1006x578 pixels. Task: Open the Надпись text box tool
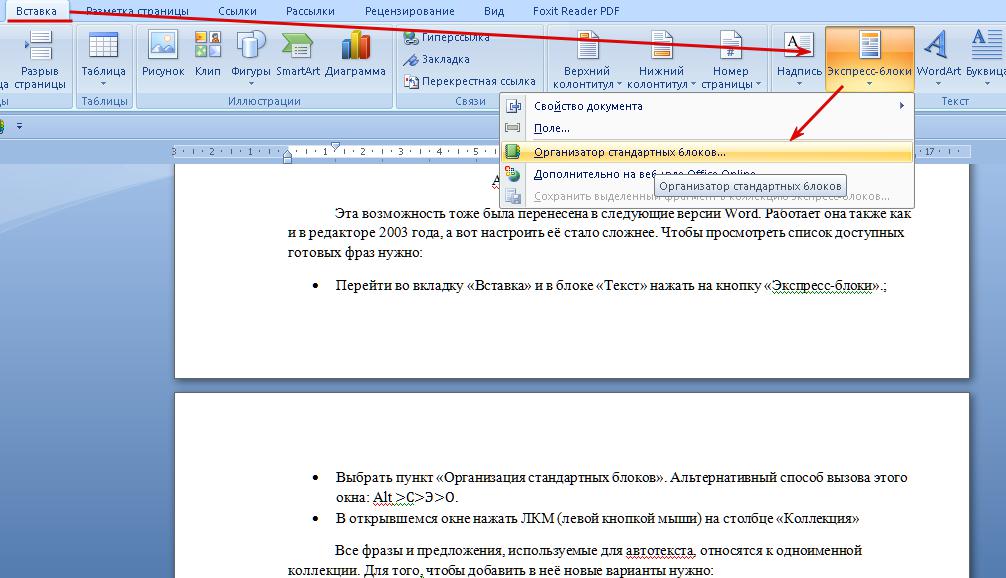[x=799, y=54]
